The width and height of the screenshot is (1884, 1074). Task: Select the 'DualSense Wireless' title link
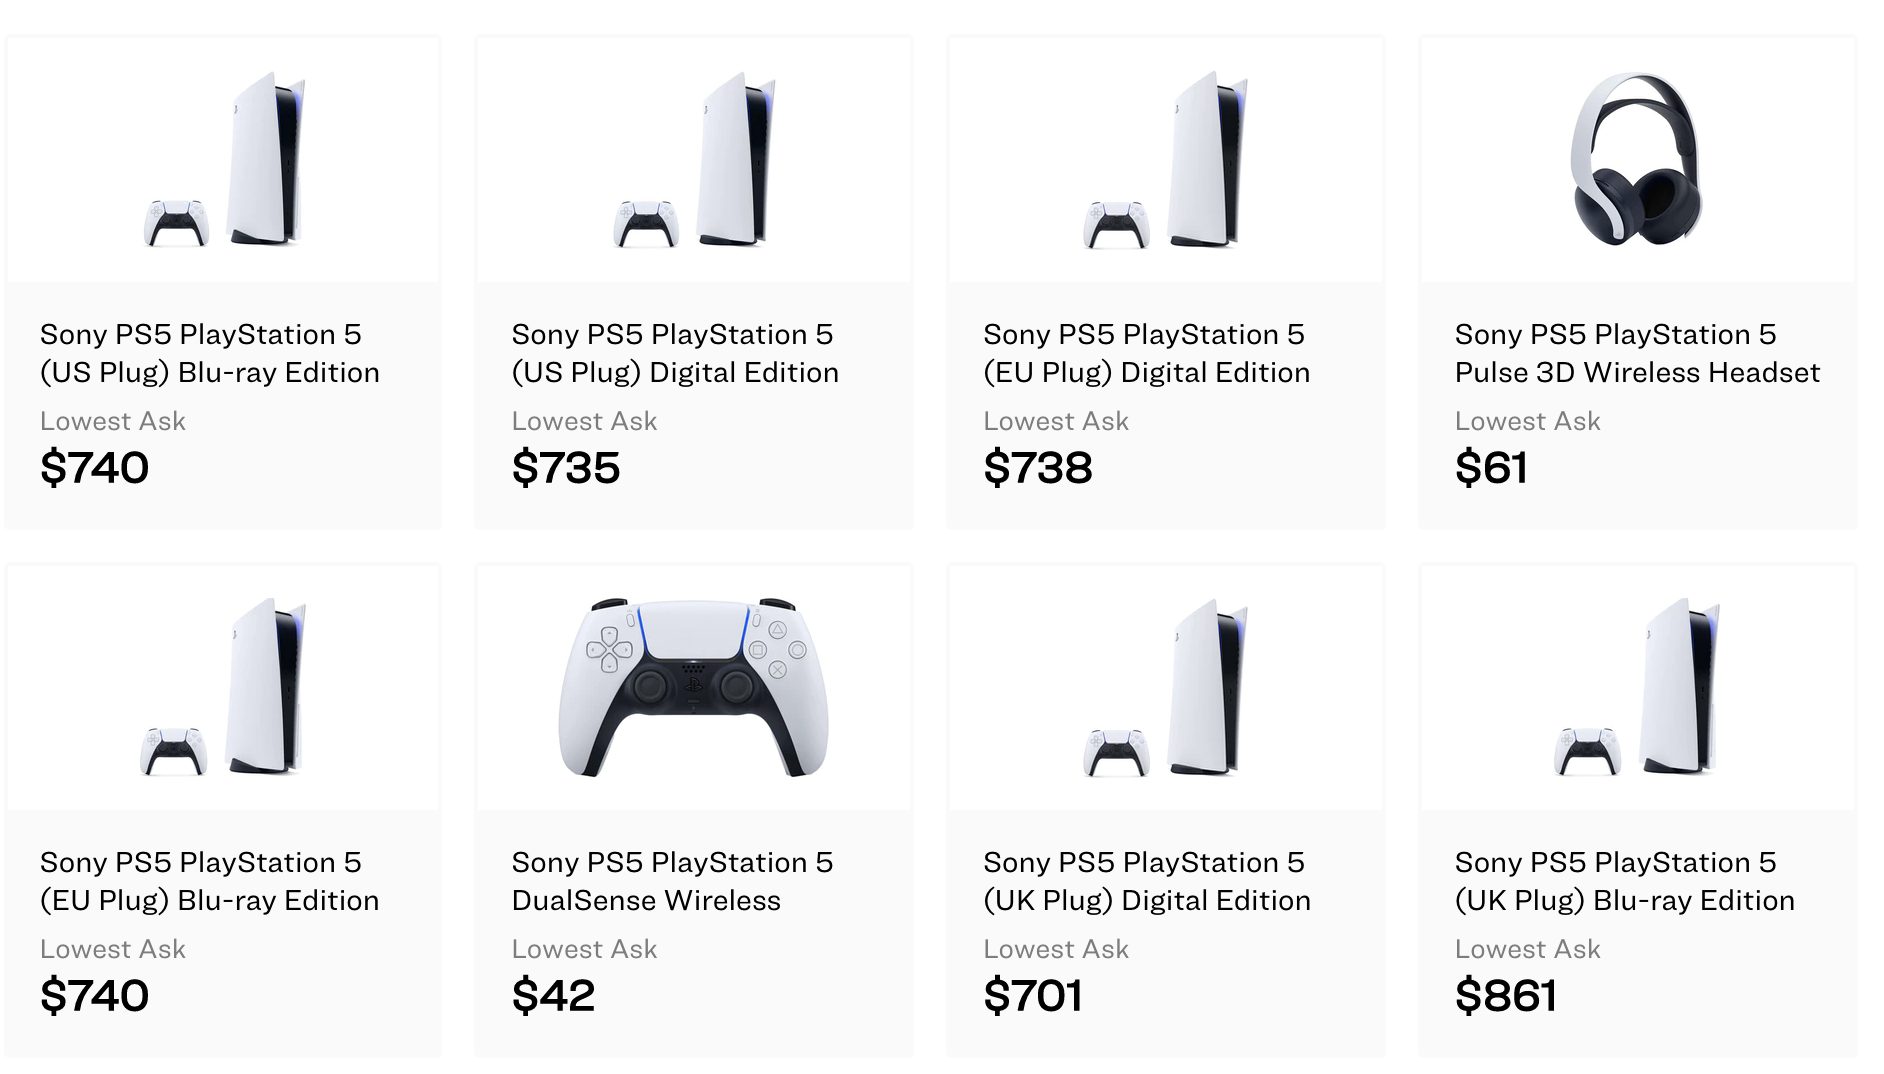(672, 881)
